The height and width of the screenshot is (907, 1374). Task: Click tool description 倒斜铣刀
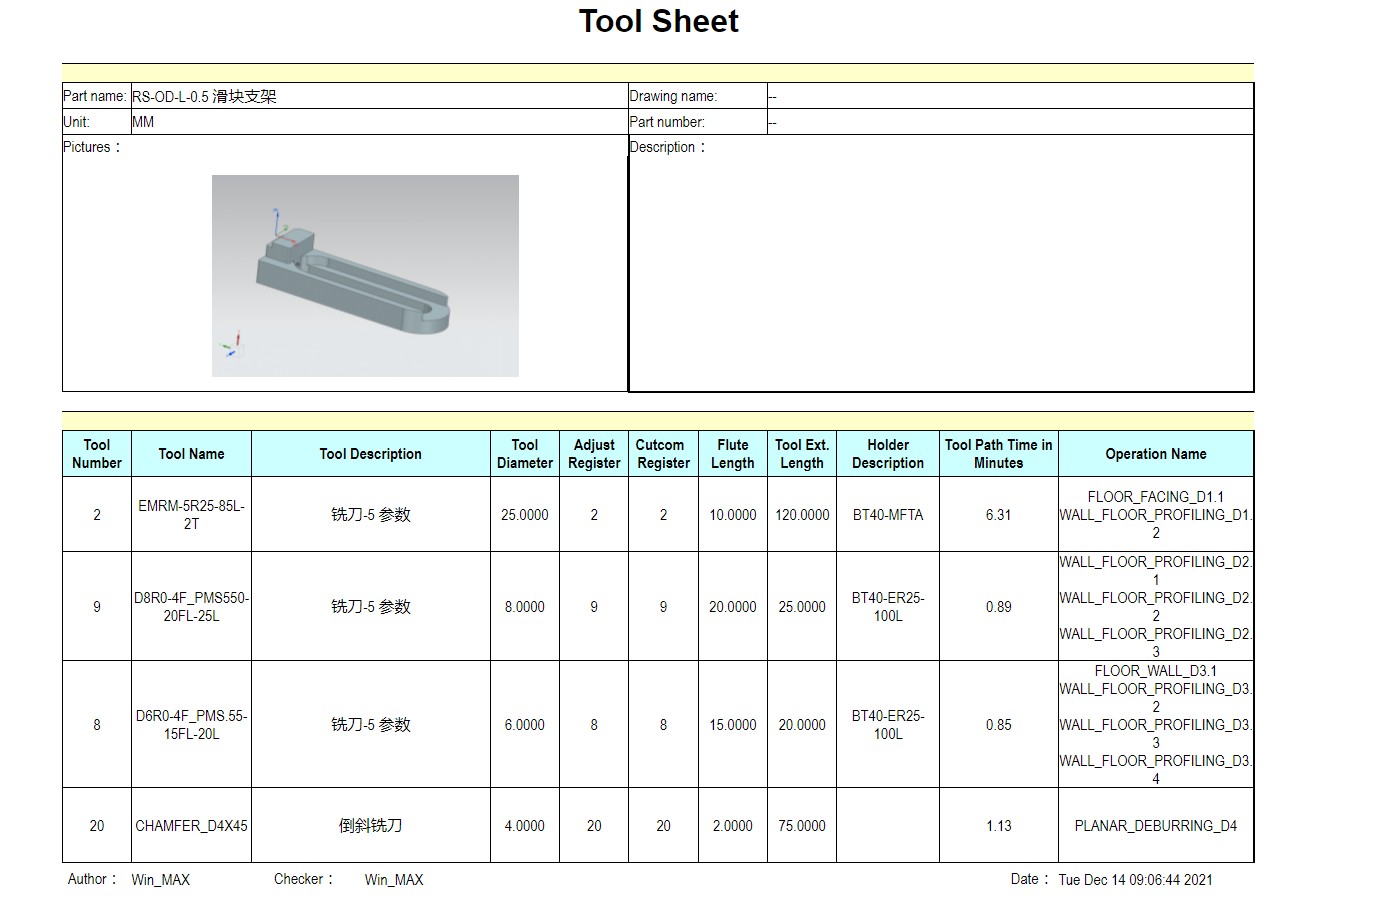click(x=371, y=826)
